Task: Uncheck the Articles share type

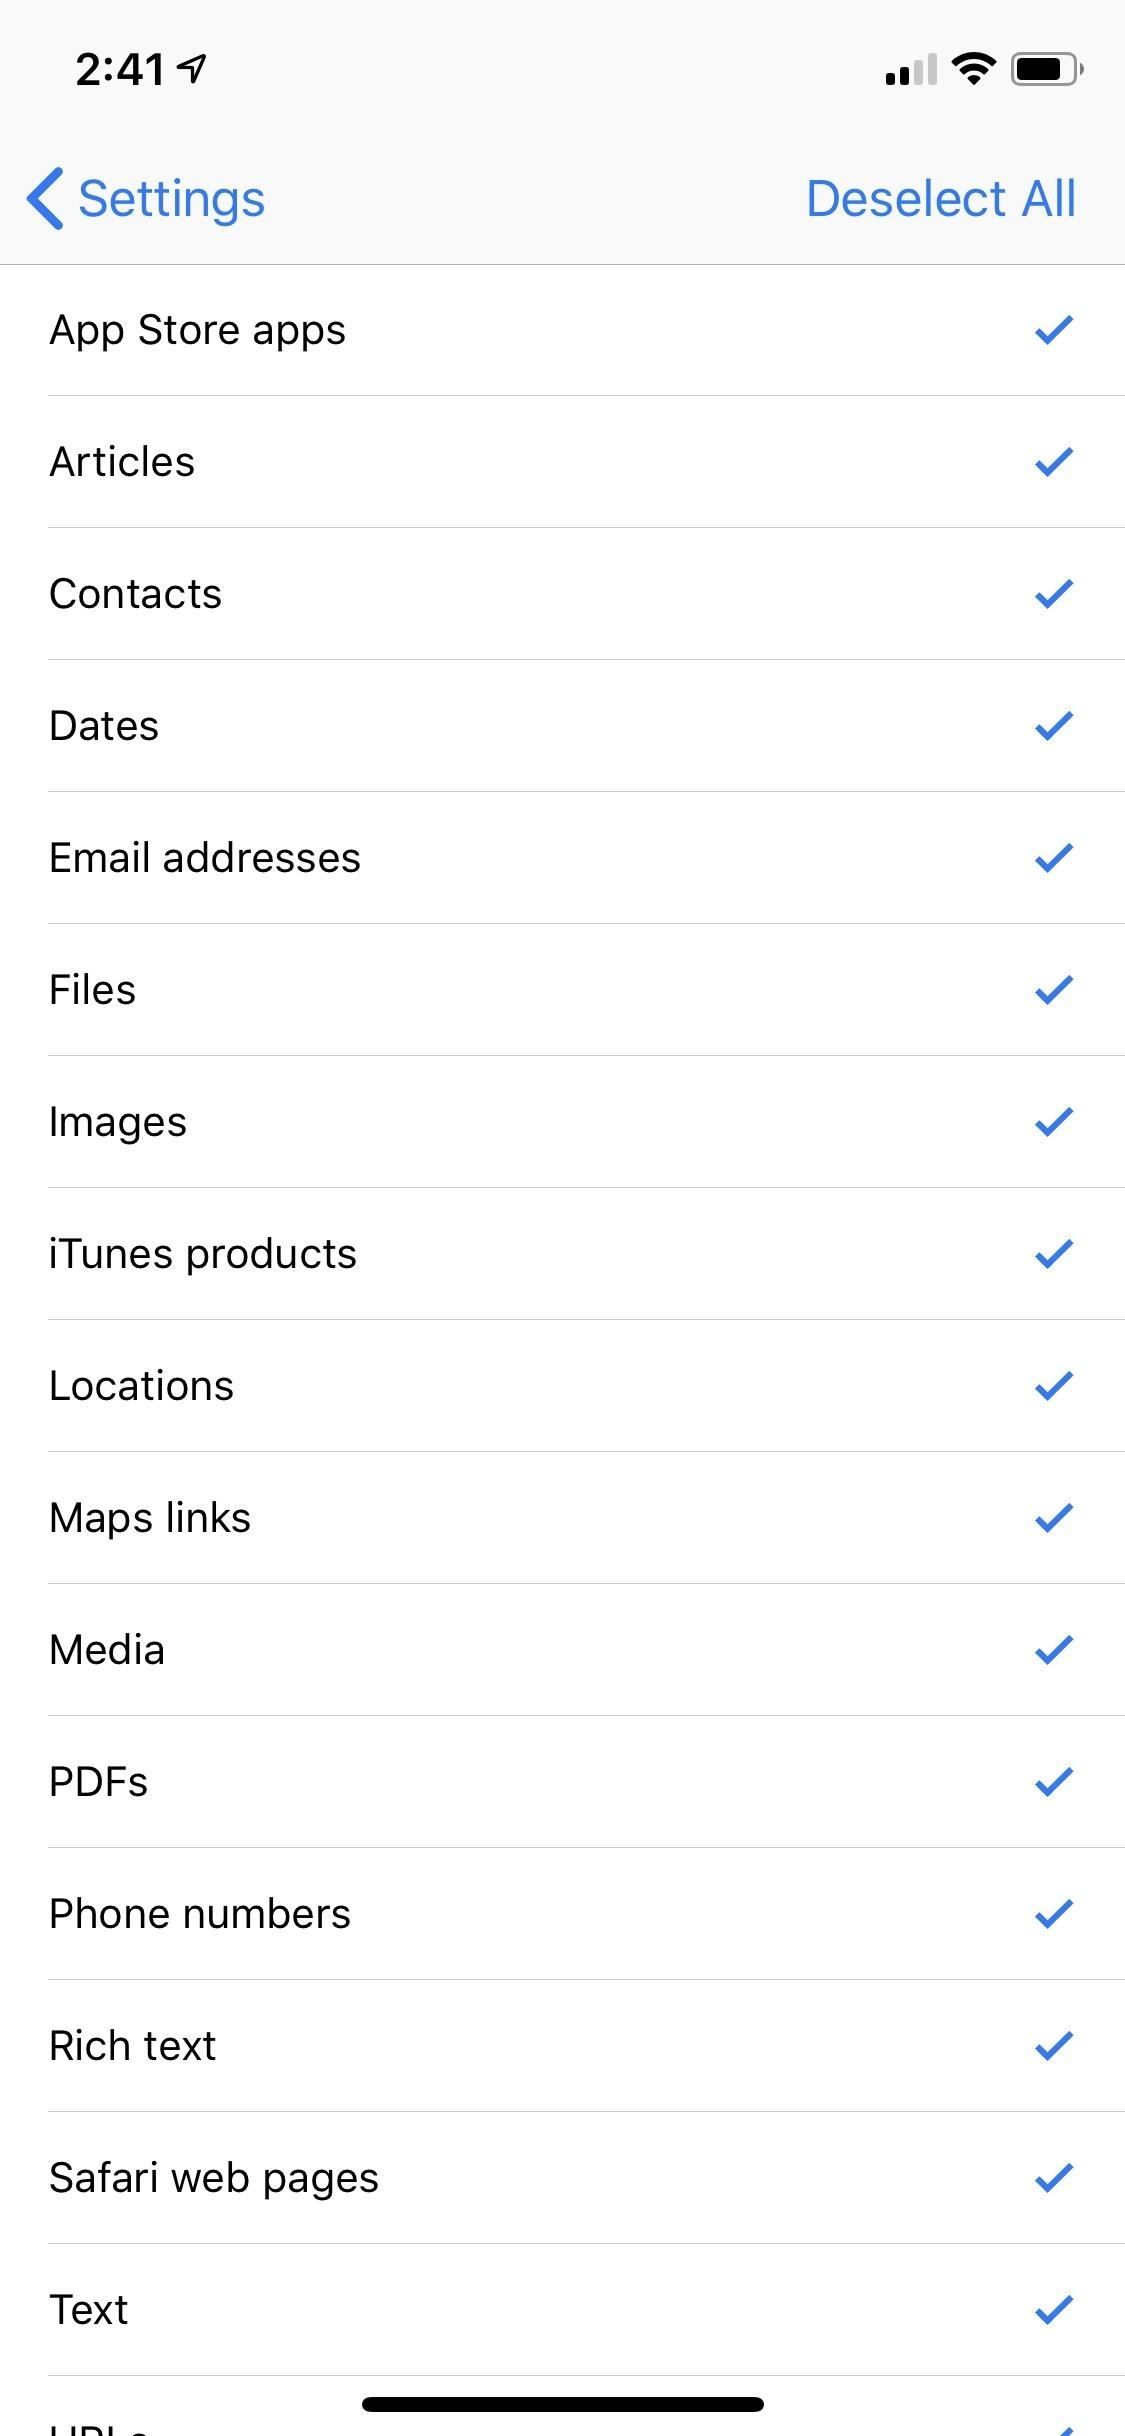Action: 1054,462
